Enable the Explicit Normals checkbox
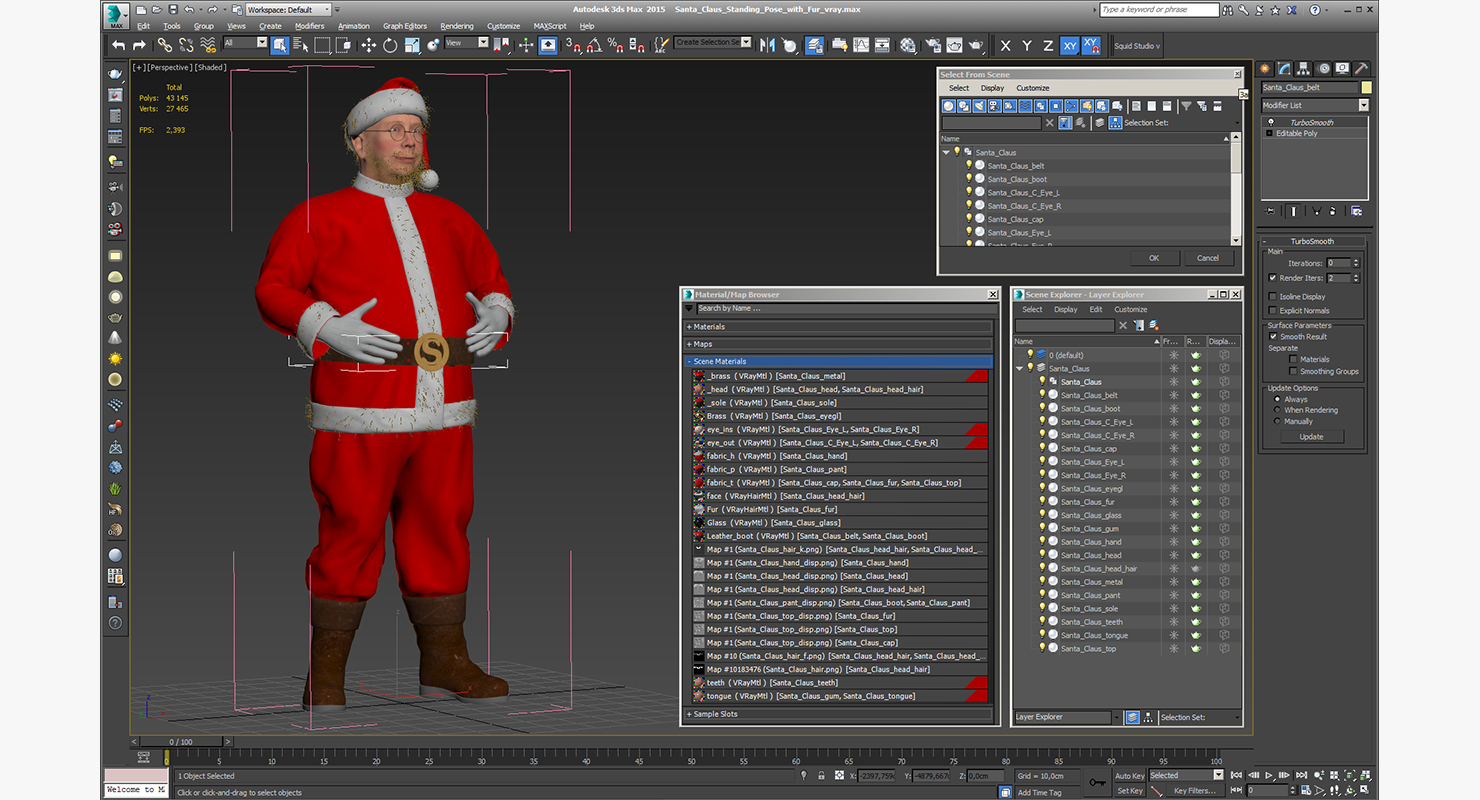 coord(1272,311)
